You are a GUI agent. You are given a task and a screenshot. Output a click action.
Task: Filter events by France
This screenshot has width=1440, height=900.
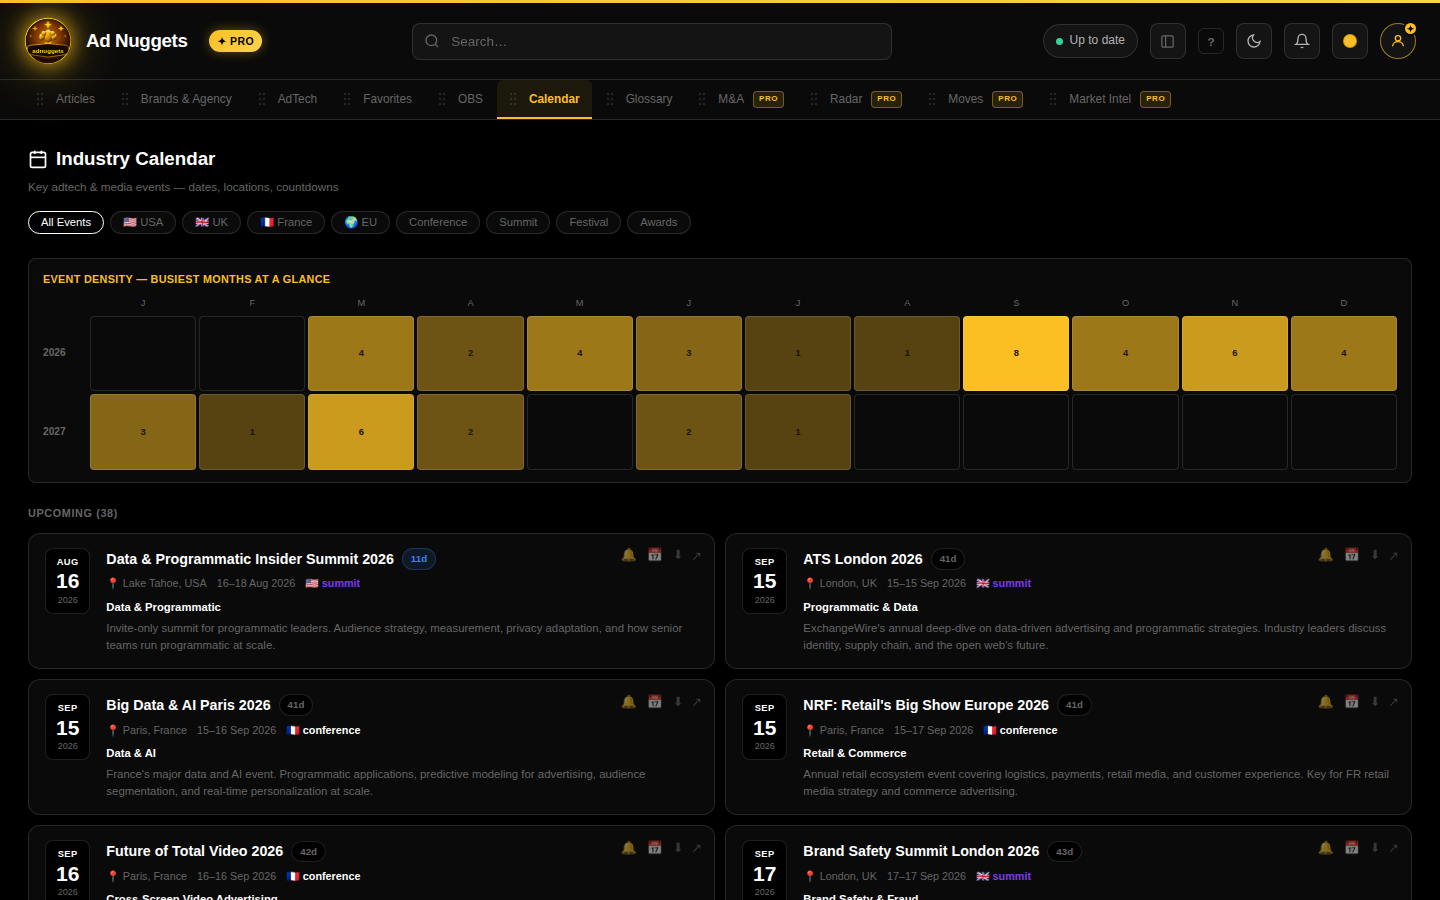coord(286,222)
